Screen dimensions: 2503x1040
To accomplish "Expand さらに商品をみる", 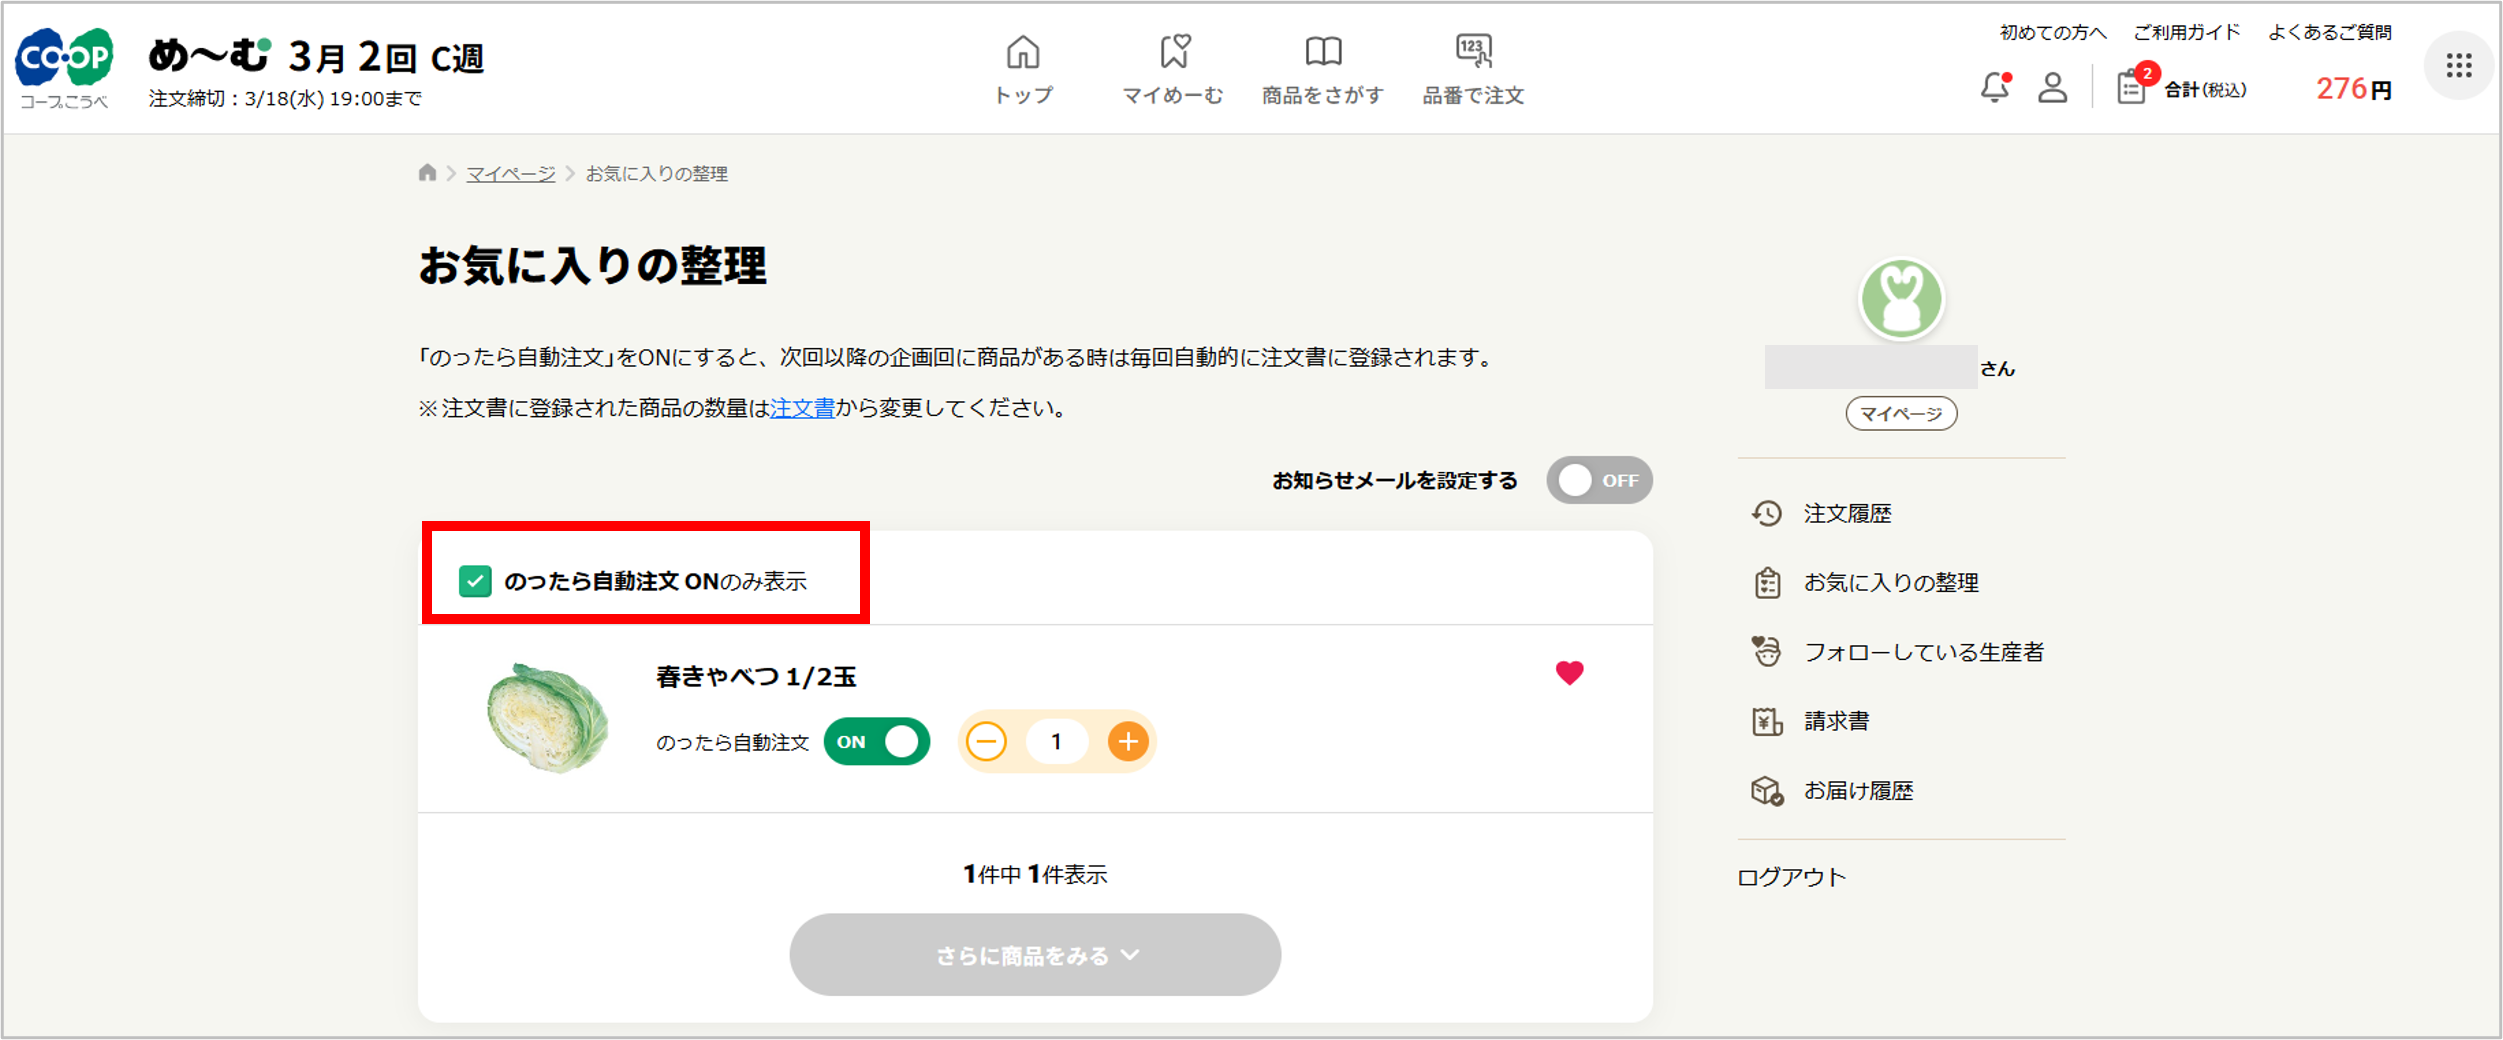I will [1035, 954].
